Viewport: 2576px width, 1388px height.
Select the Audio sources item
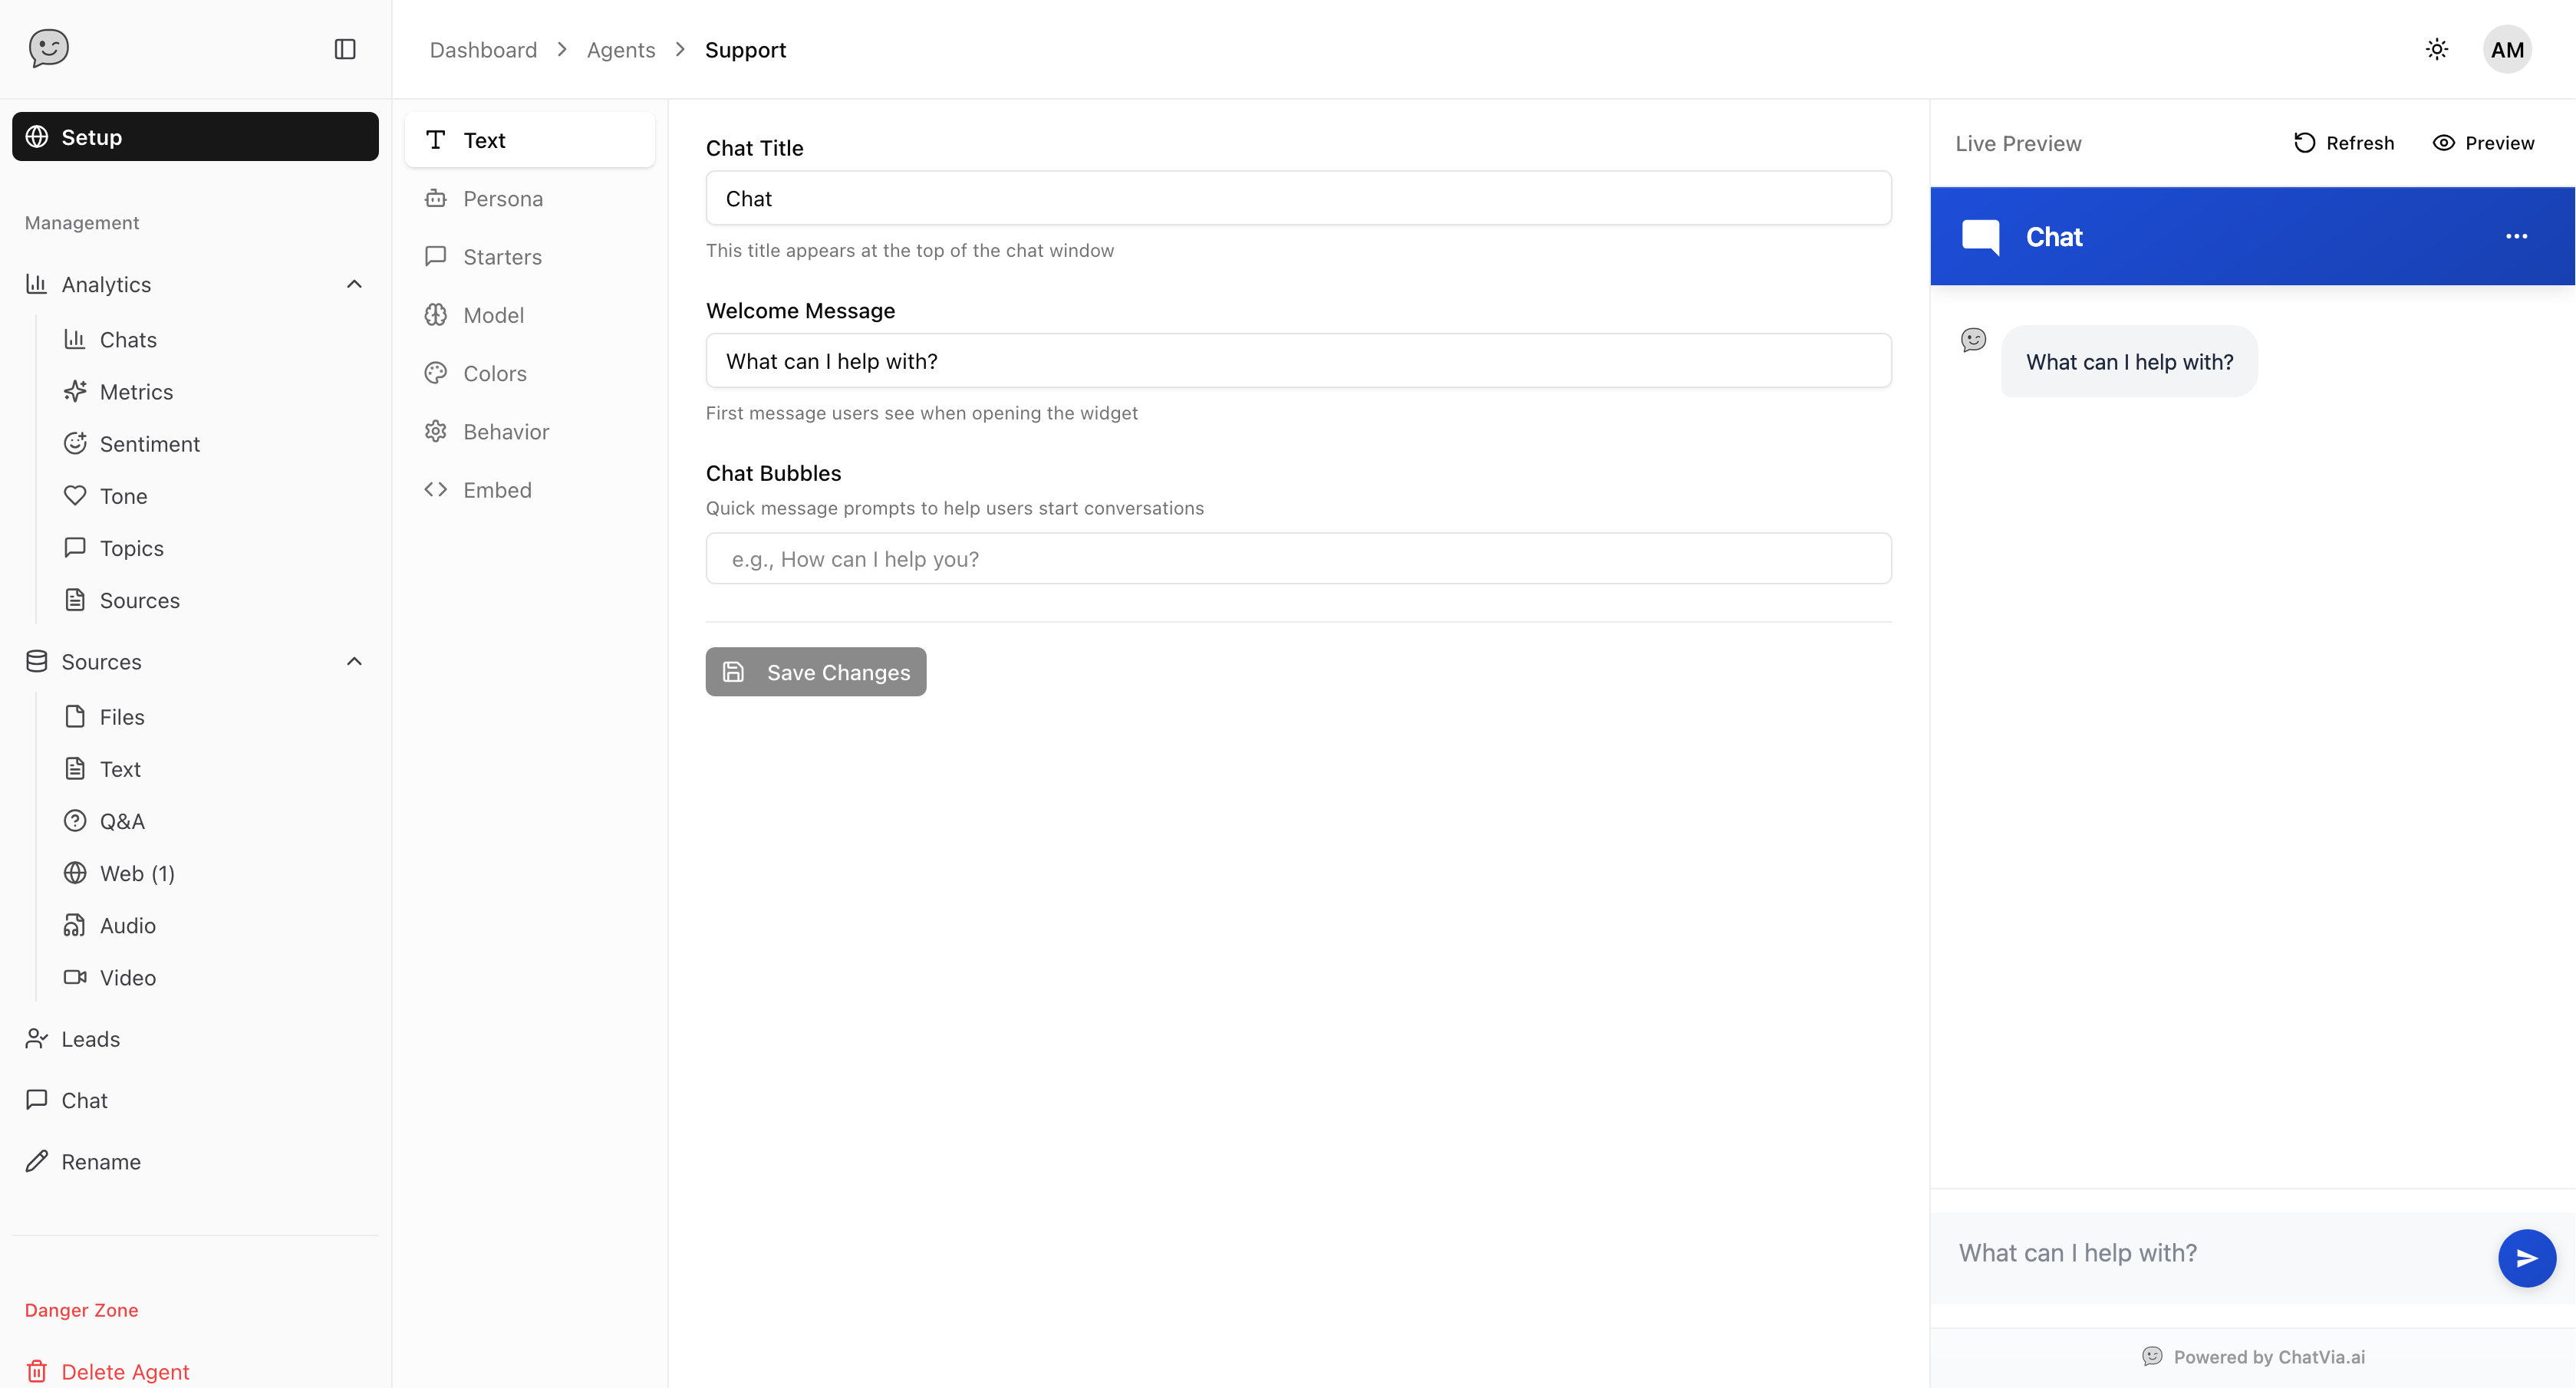[127, 925]
